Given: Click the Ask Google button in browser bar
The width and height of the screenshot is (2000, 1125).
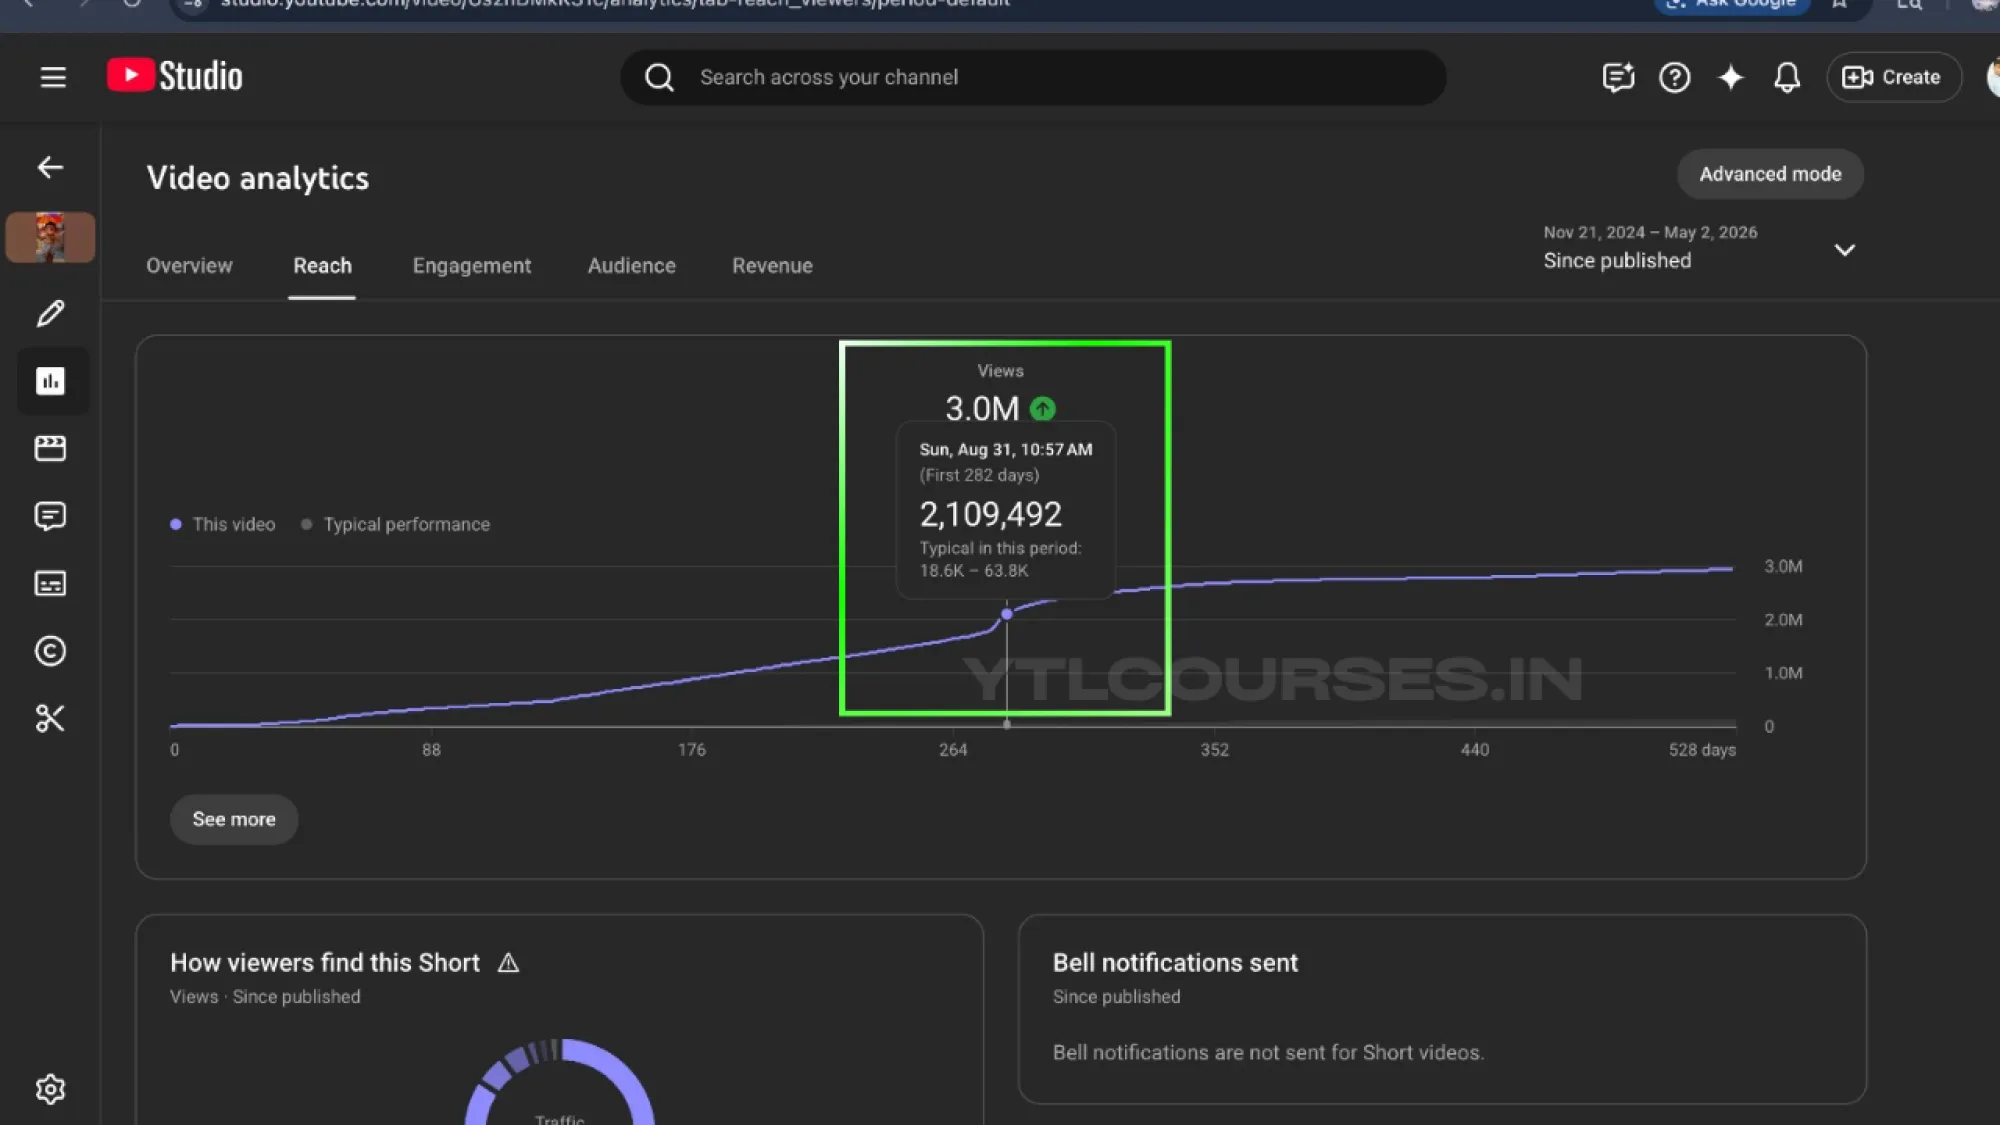Looking at the screenshot, I should click(x=1733, y=4).
